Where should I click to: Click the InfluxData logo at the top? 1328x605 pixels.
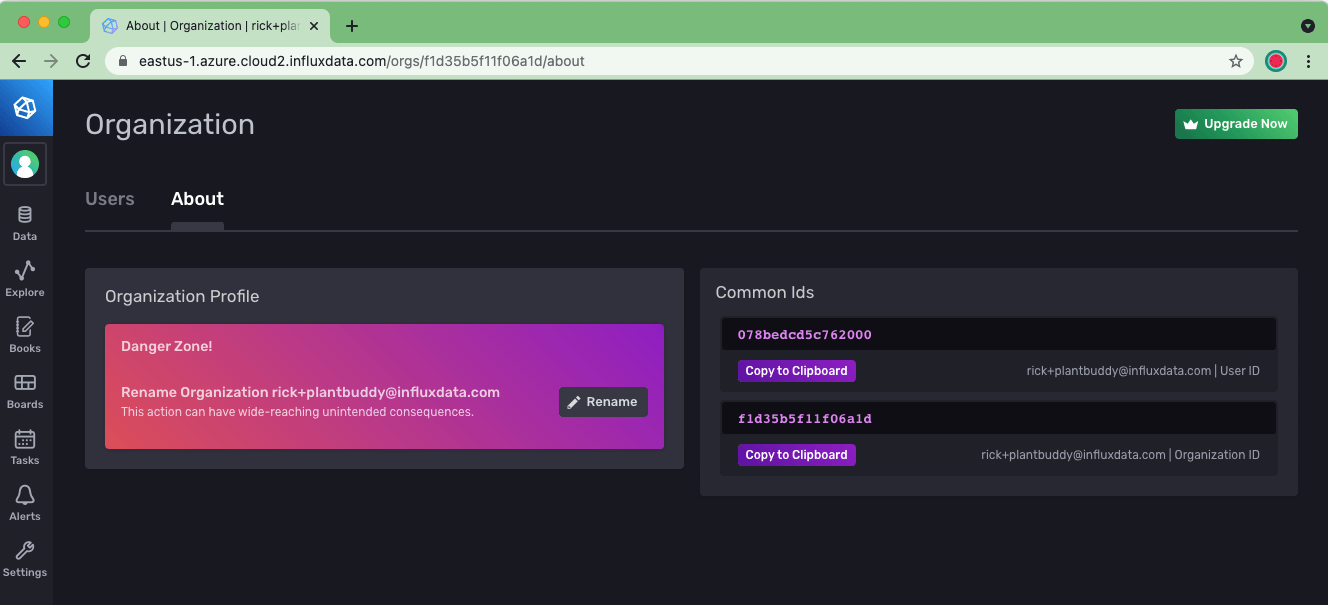pyautogui.click(x=26, y=107)
